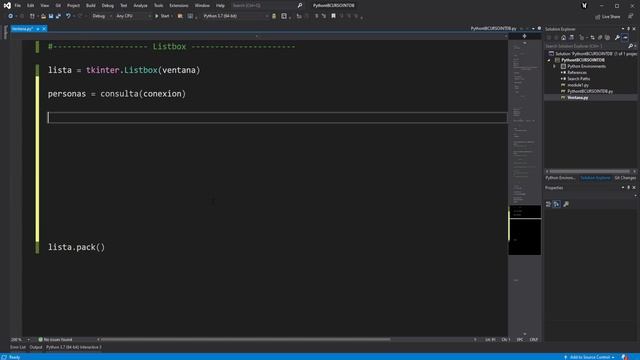Select module1.py in Solution Explorer
This screenshot has width=640, height=360.
(x=578, y=85)
